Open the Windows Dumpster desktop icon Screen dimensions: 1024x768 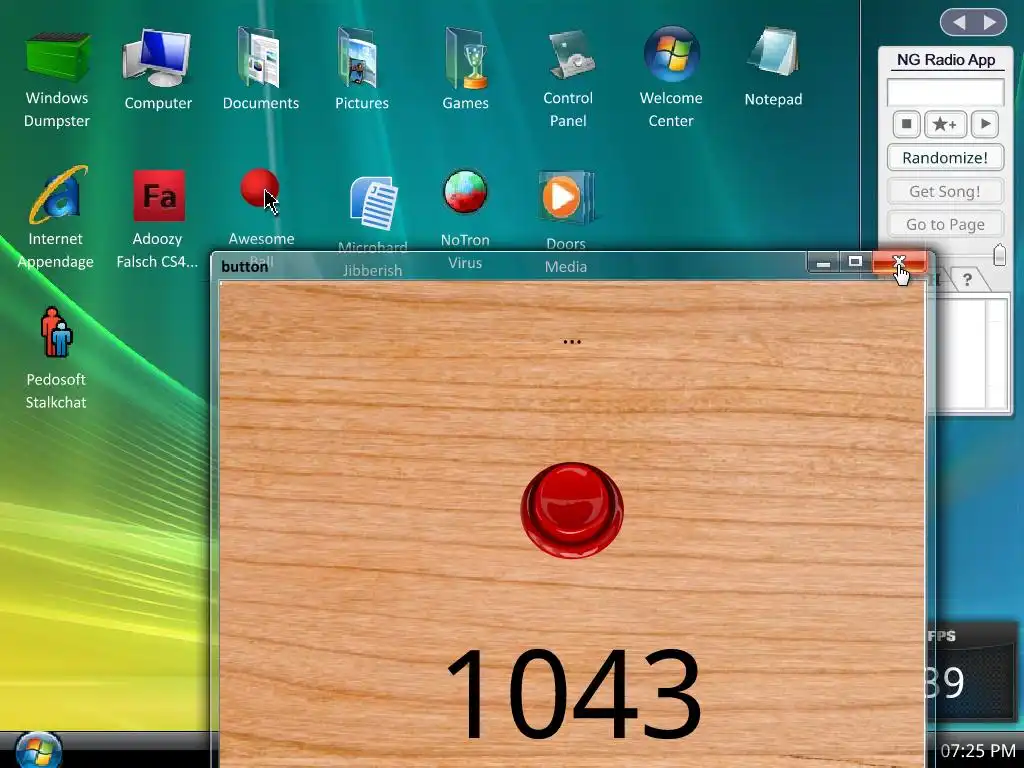(x=57, y=57)
